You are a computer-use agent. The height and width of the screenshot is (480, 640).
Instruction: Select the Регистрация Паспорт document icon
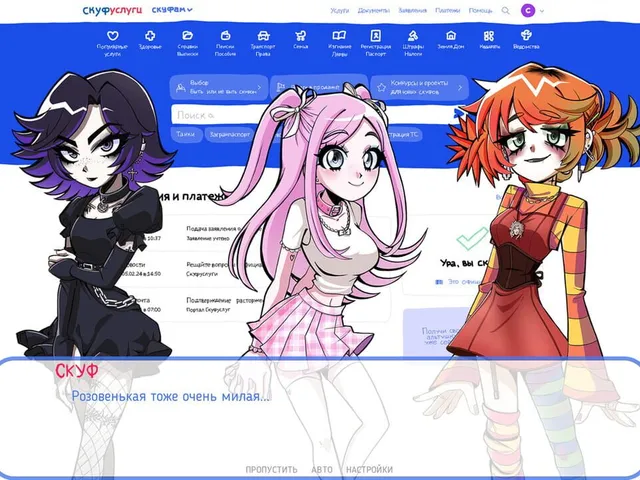click(x=376, y=36)
